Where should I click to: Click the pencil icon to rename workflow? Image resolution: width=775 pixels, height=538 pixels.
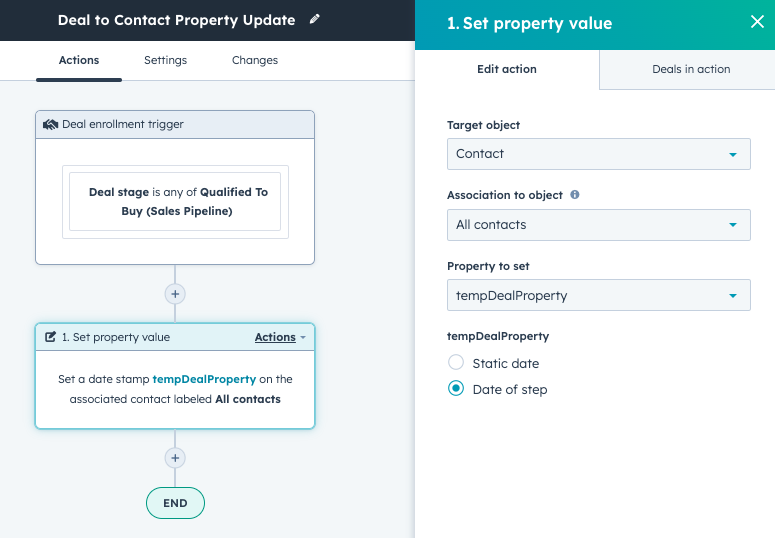pos(314,19)
